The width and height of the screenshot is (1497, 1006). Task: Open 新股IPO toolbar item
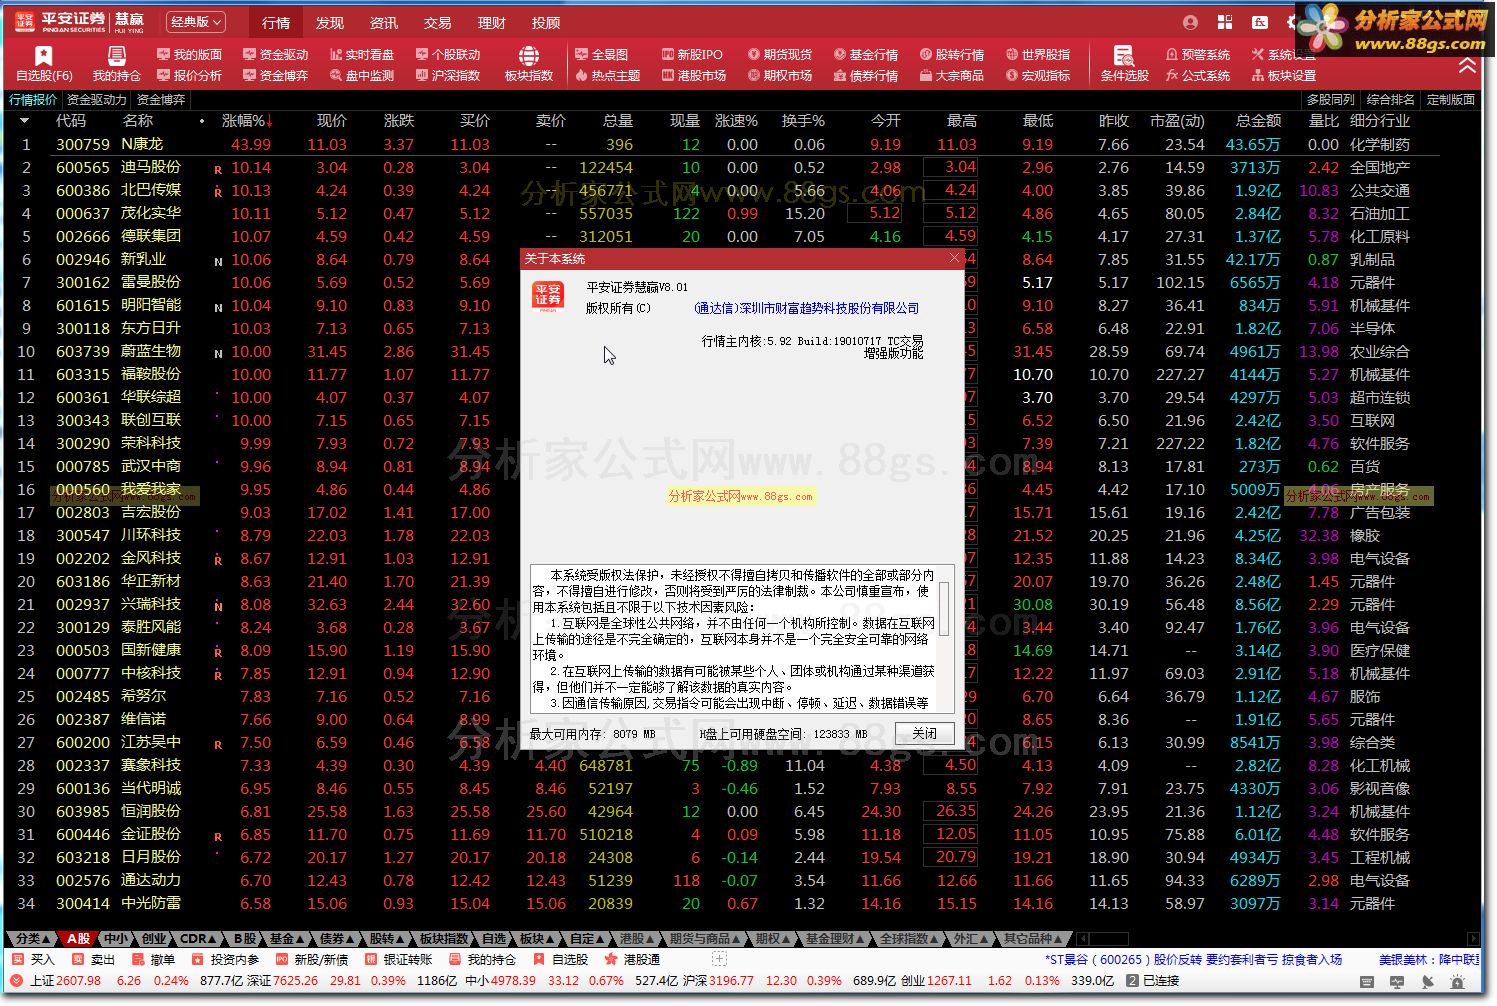pyautogui.click(x=692, y=54)
